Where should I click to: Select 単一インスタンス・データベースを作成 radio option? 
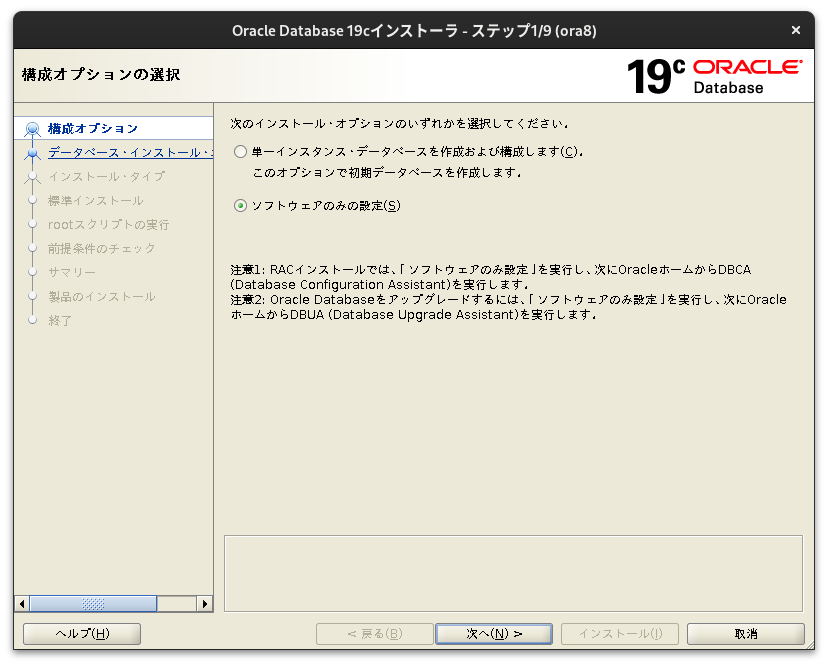tap(239, 151)
